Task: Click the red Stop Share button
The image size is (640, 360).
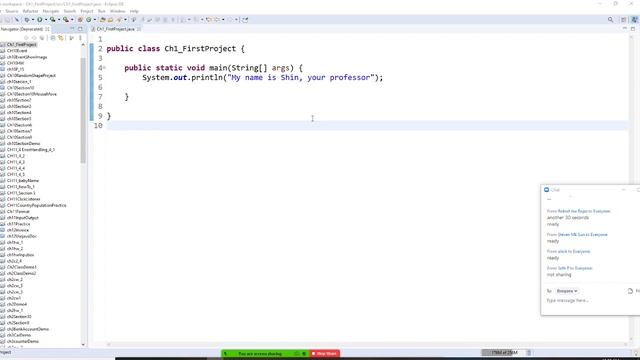Action: (324, 353)
